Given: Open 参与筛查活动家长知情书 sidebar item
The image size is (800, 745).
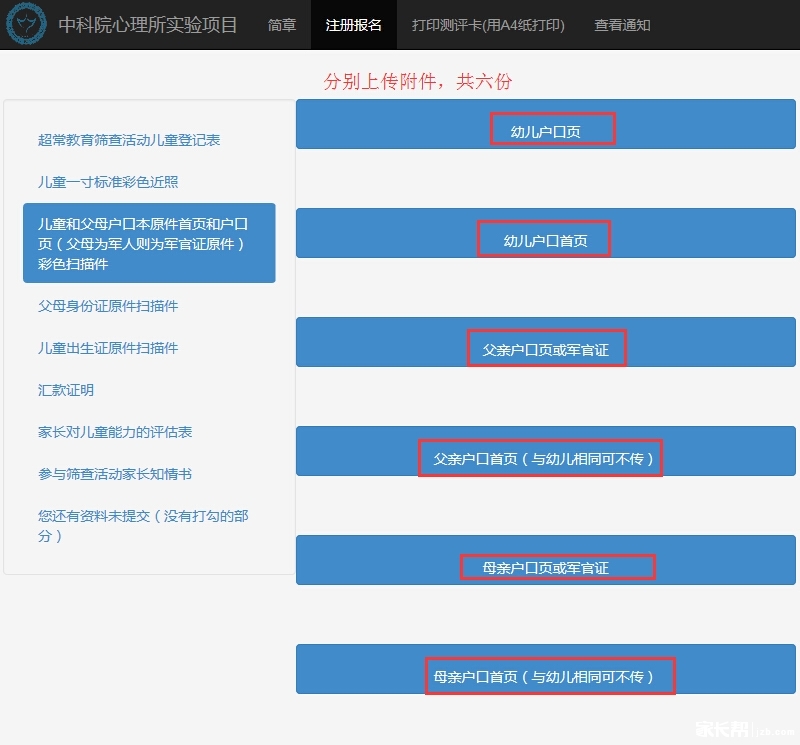Looking at the screenshot, I should click(115, 474).
